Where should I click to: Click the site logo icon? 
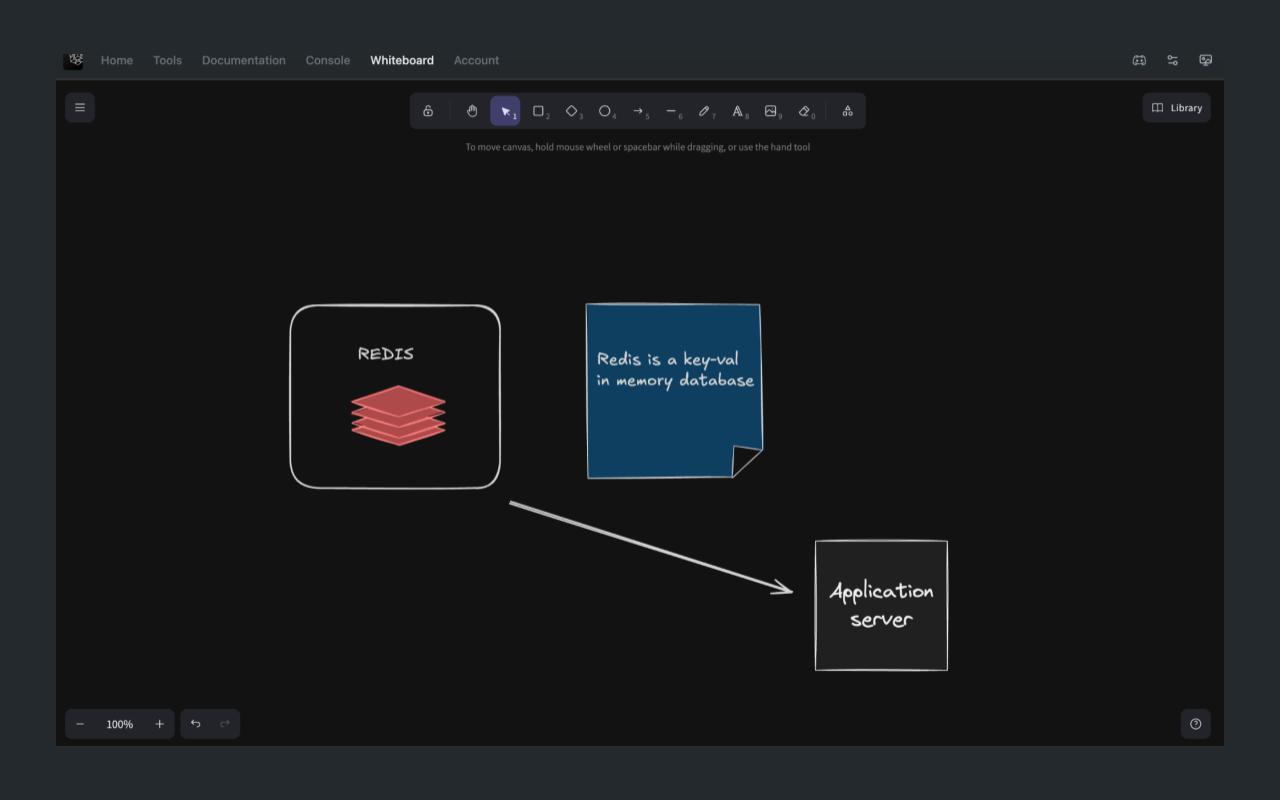74,60
